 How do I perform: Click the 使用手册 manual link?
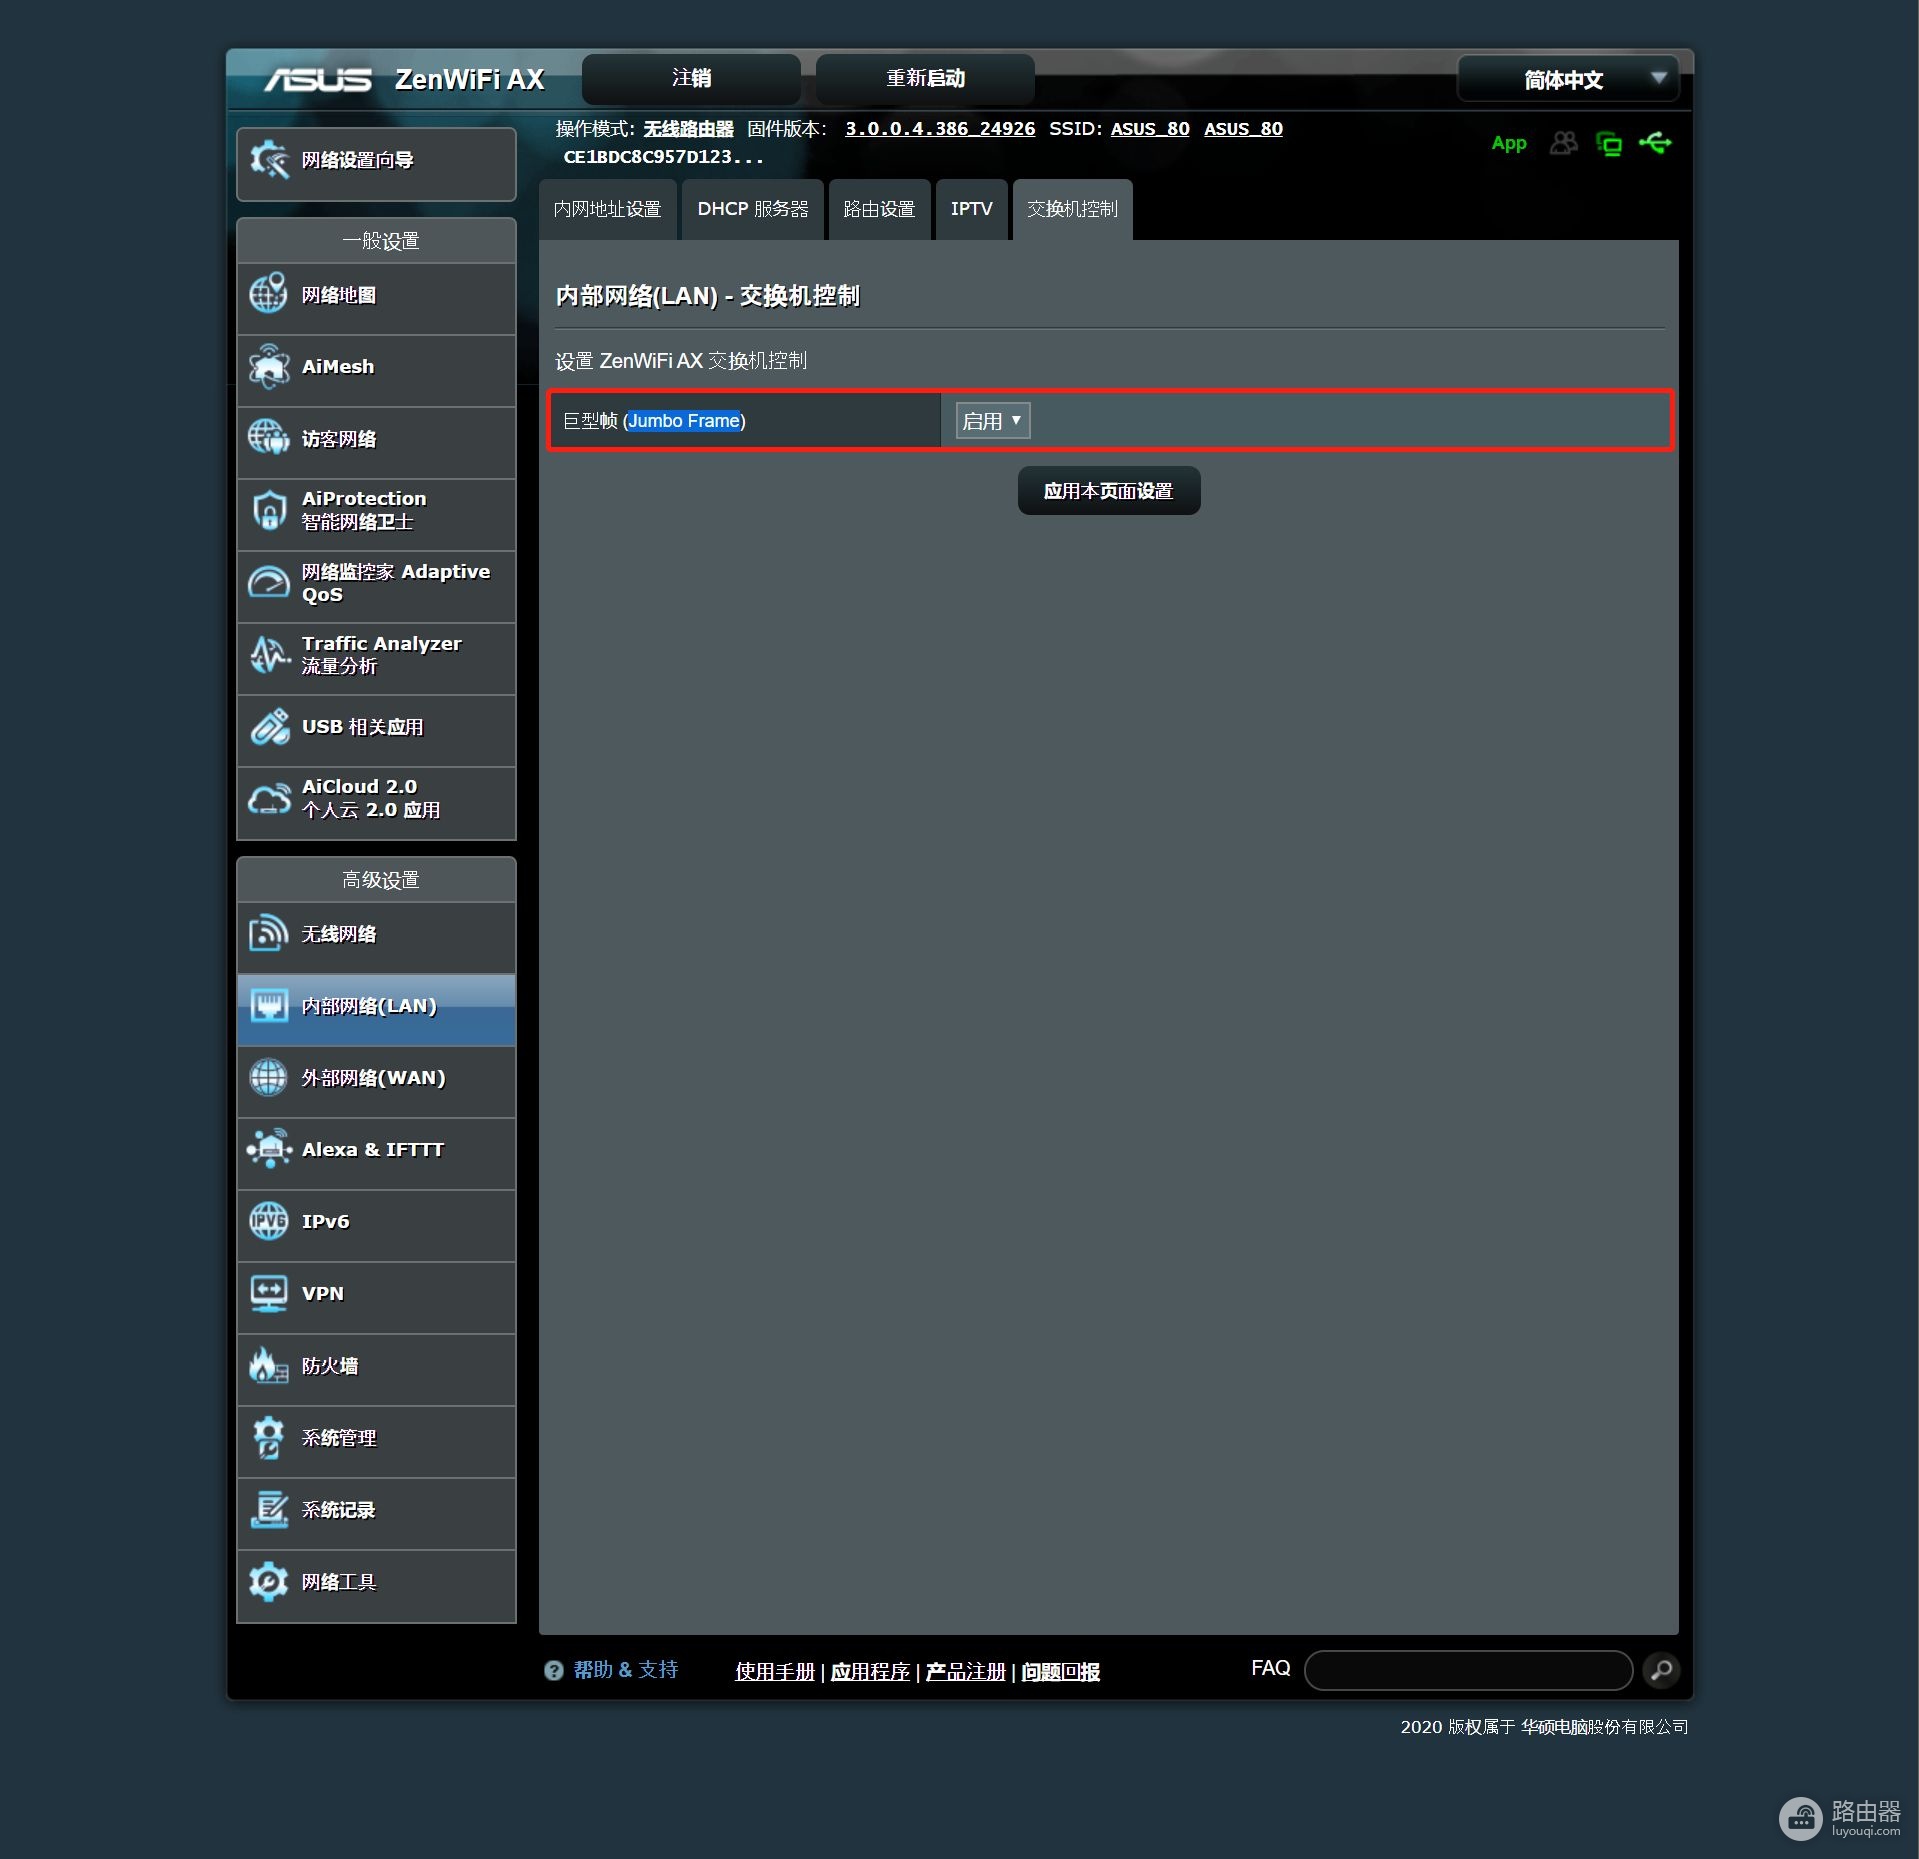[x=774, y=1671]
